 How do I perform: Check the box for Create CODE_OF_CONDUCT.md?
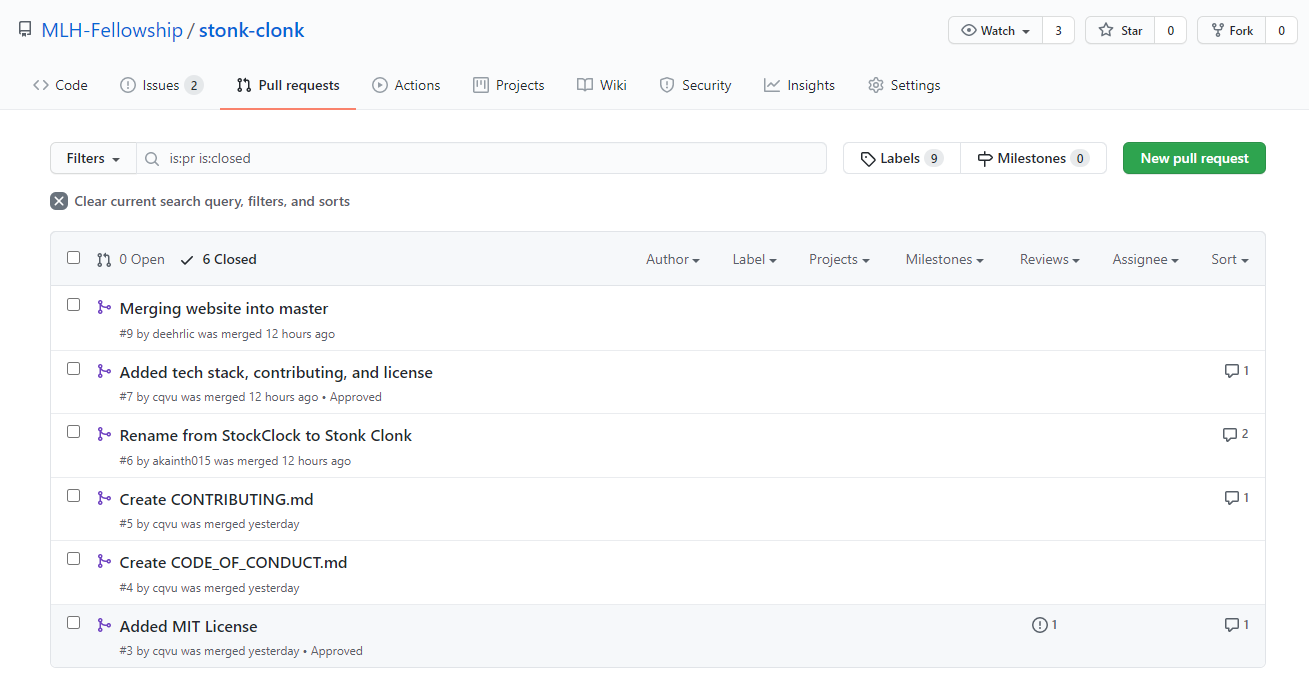tap(73, 559)
